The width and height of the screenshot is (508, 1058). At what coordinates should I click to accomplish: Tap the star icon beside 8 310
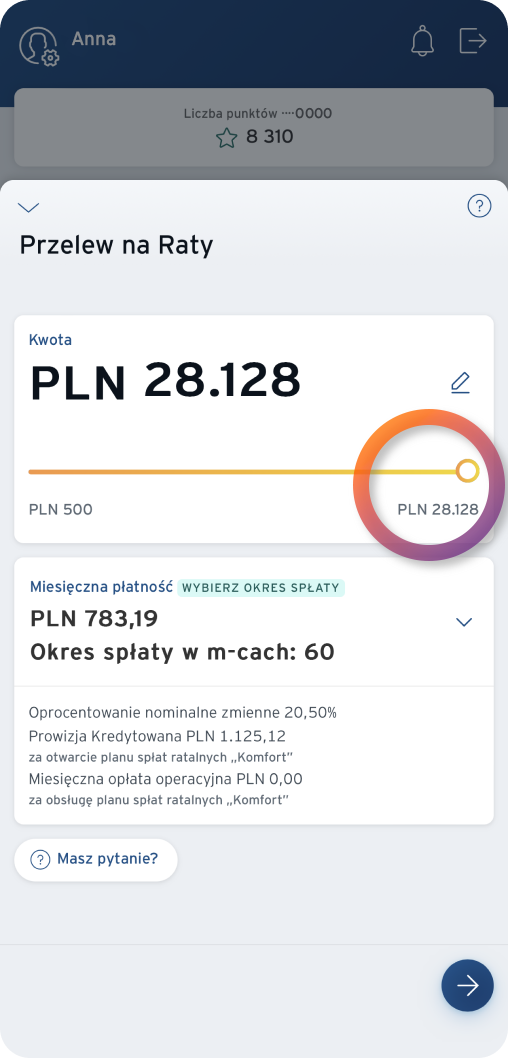coord(227,138)
